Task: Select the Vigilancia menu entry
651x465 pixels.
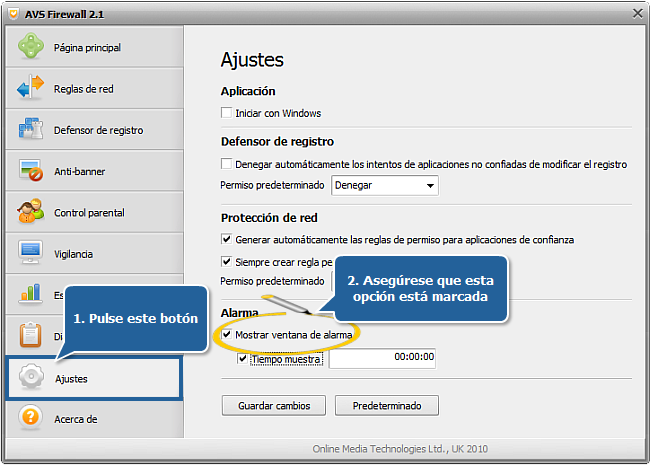Action: click(94, 253)
